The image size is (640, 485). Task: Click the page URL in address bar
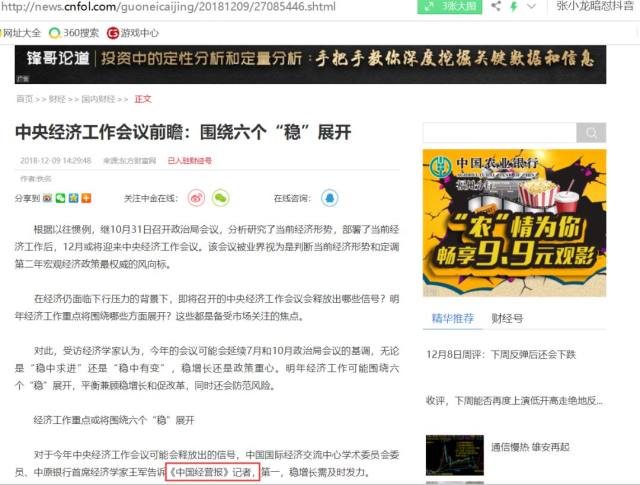(x=169, y=7)
